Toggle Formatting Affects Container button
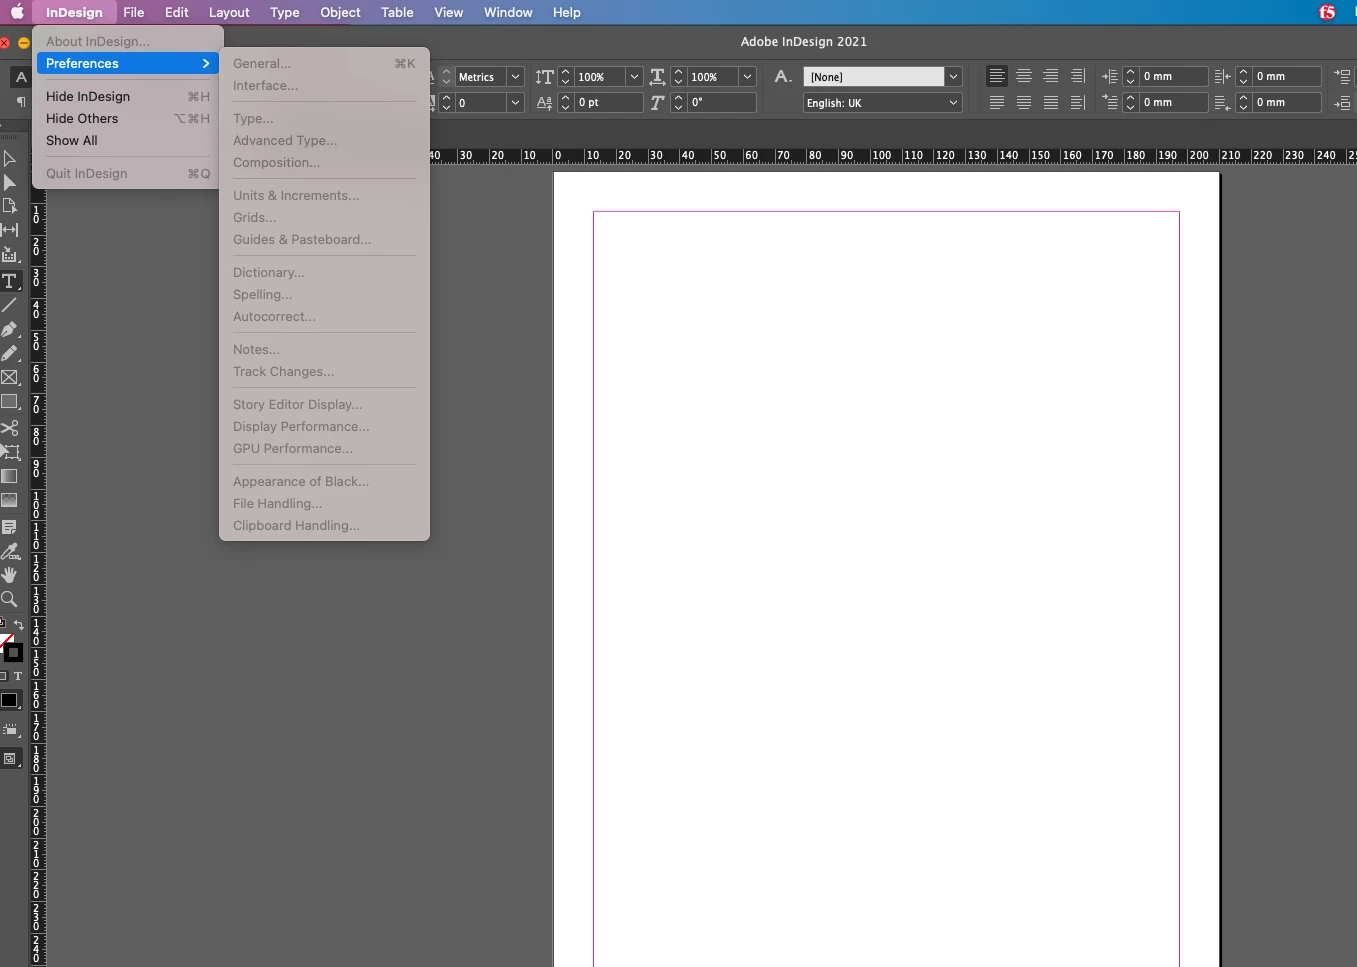Screen dimensions: 1357x967 3,676
